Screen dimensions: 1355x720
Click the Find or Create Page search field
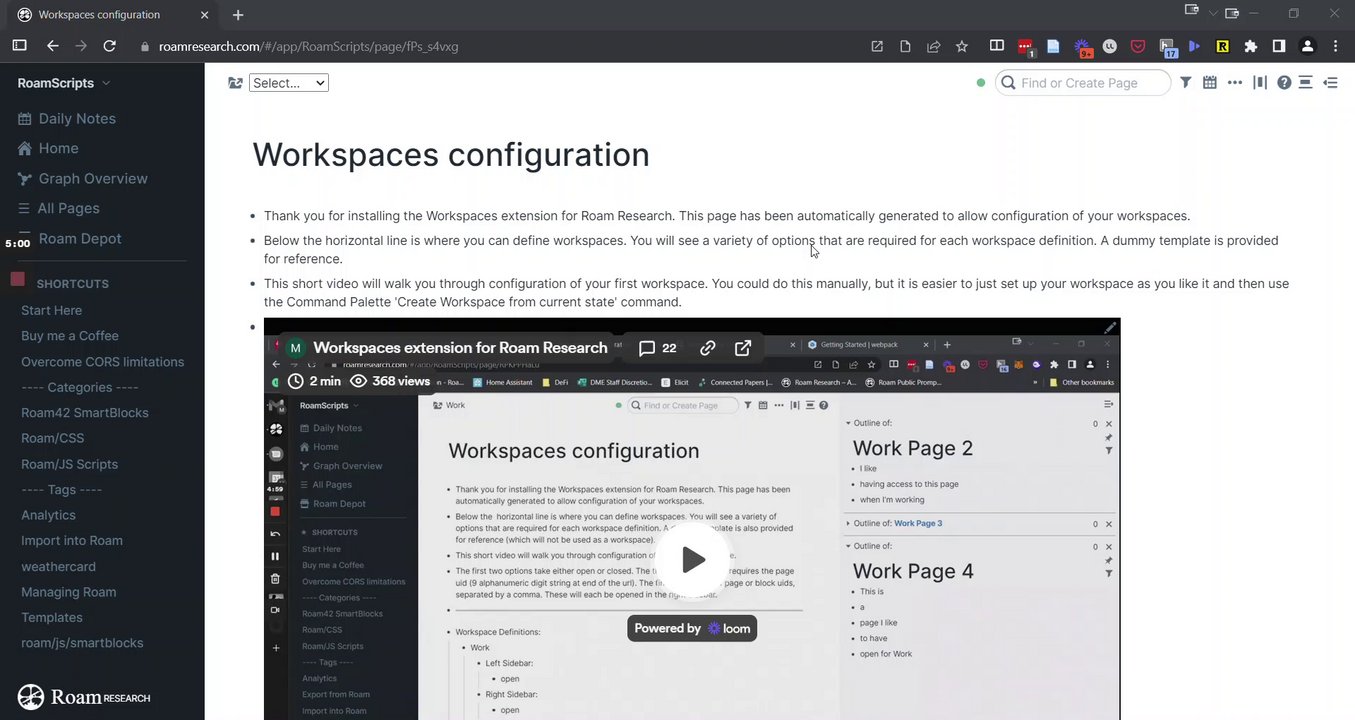1083,83
